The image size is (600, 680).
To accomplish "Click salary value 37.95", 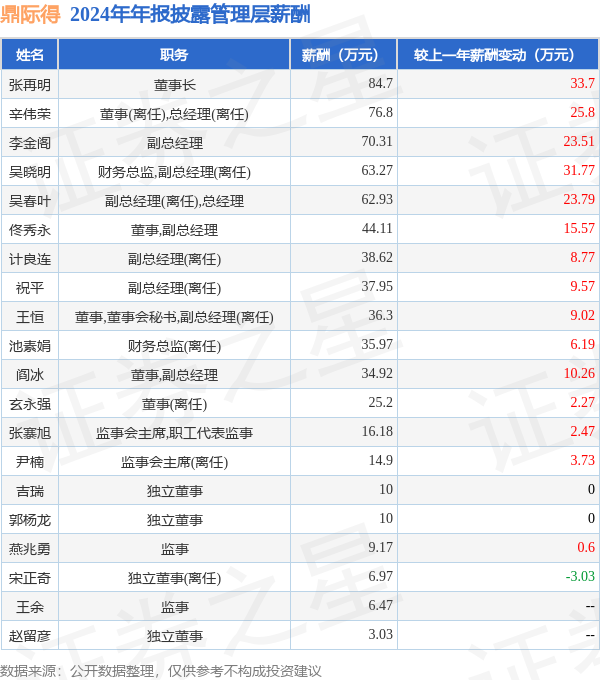I will click(377, 287).
